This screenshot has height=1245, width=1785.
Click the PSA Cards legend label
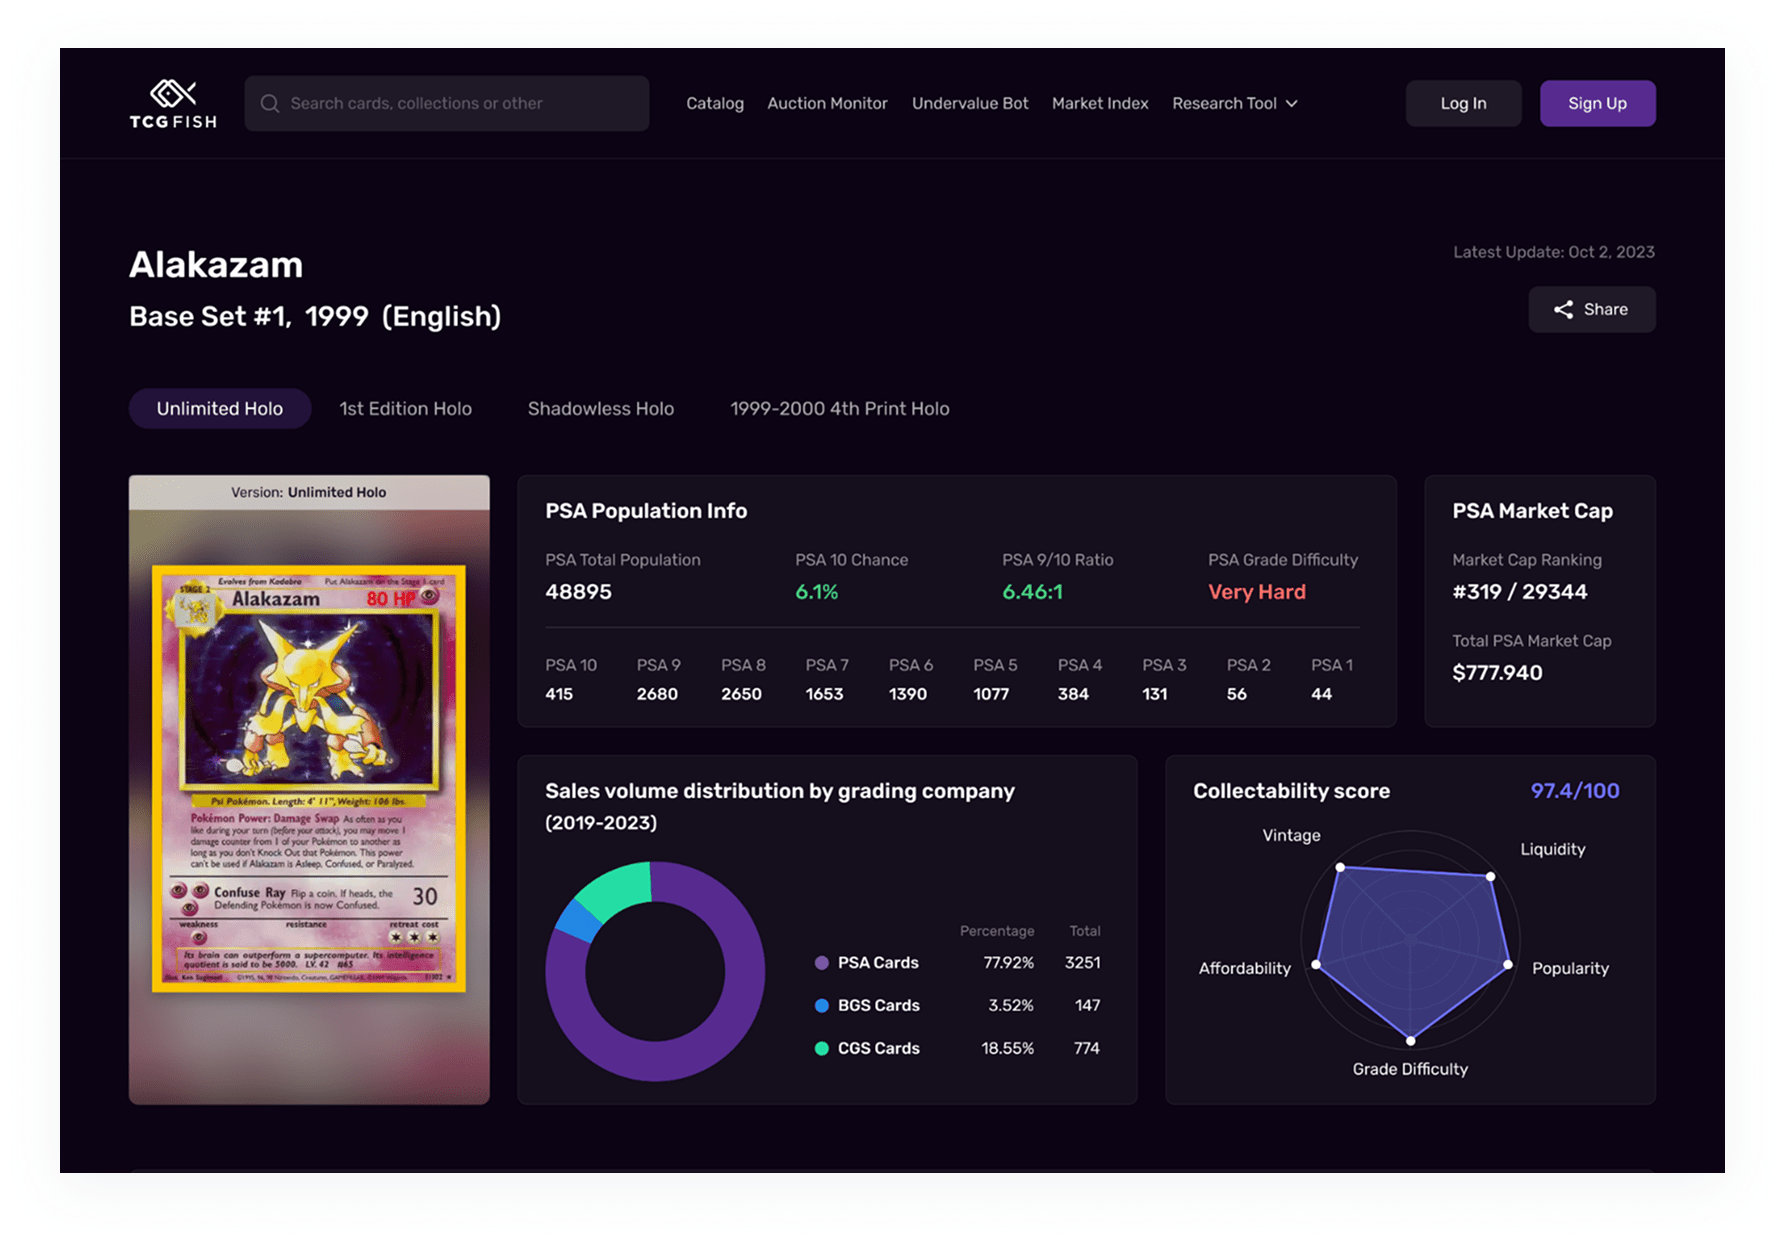tap(878, 963)
